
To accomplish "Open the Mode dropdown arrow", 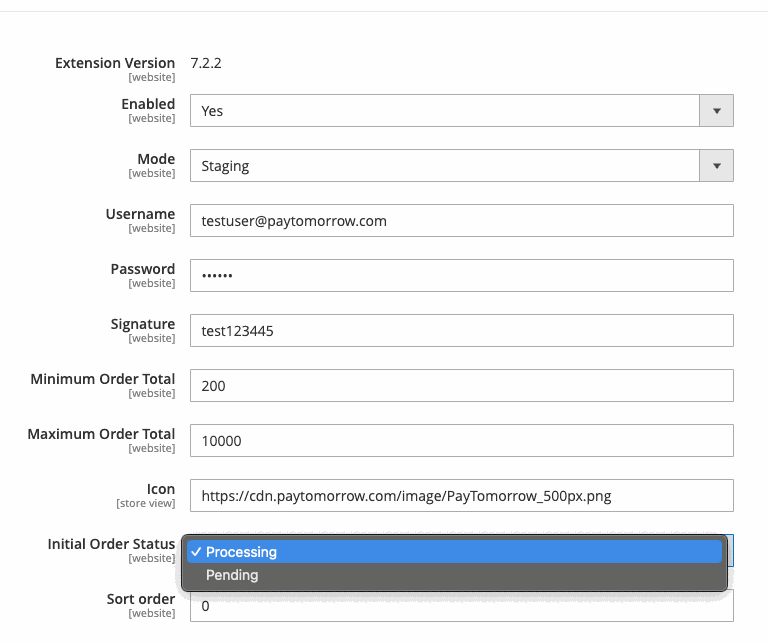I will (x=716, y=166).
